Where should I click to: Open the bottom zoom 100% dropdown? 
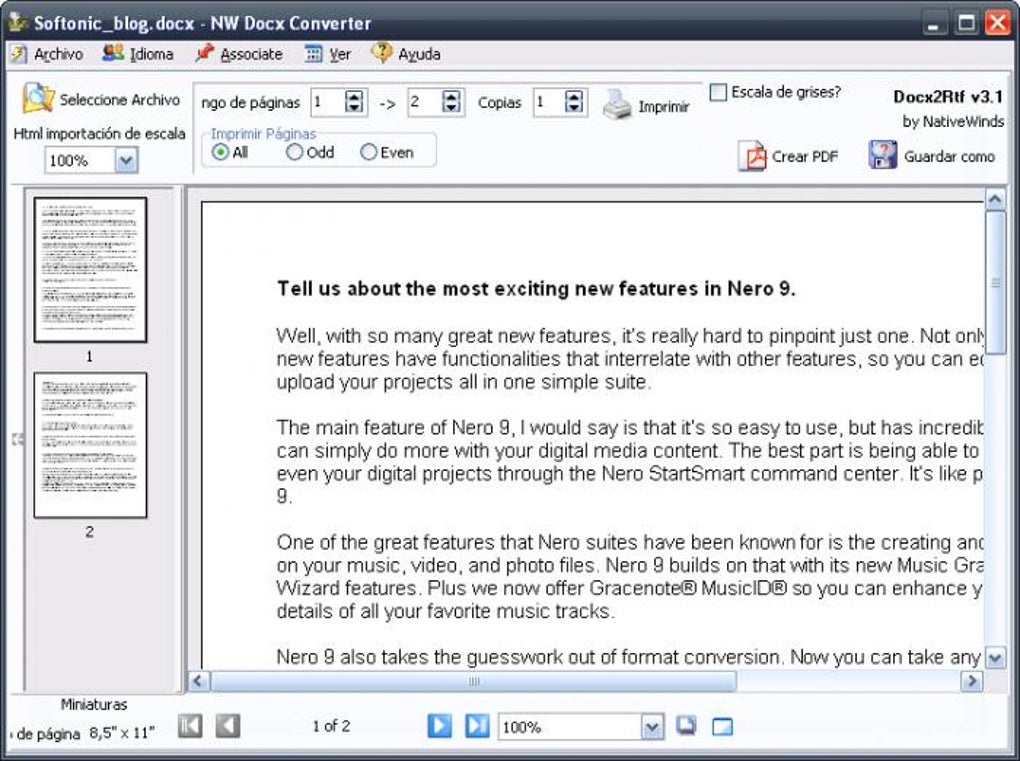click(x=652, y=727)
